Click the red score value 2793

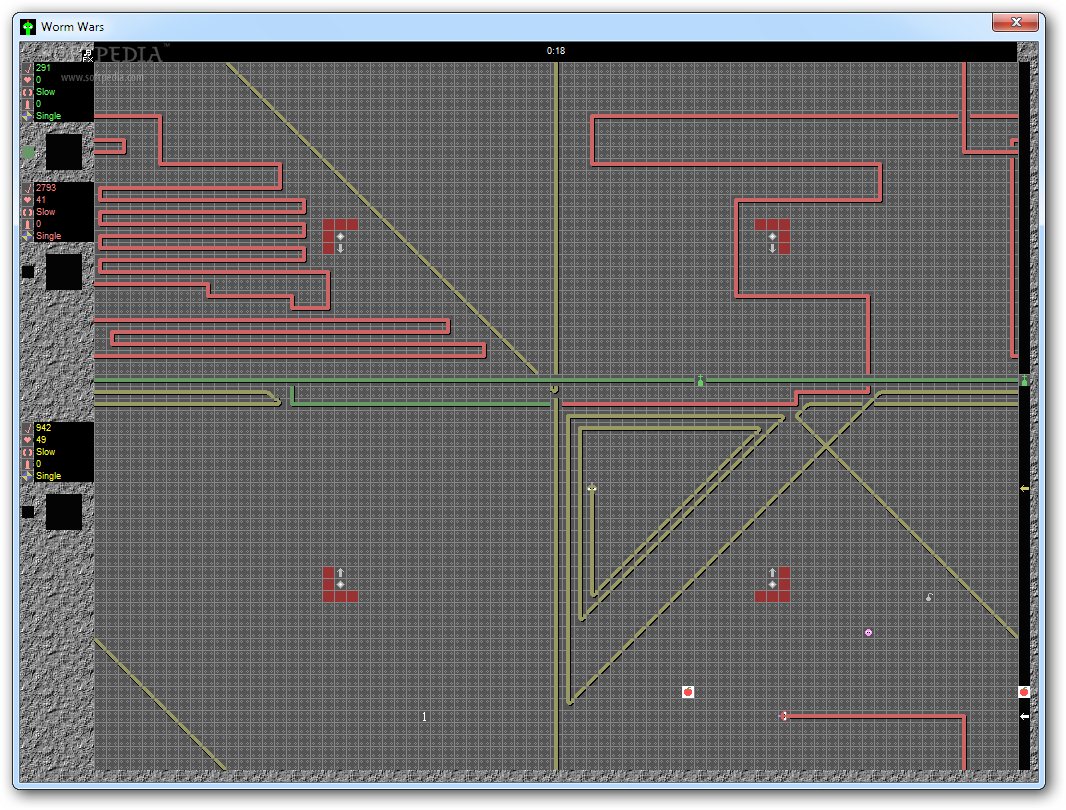coord(46,188)
